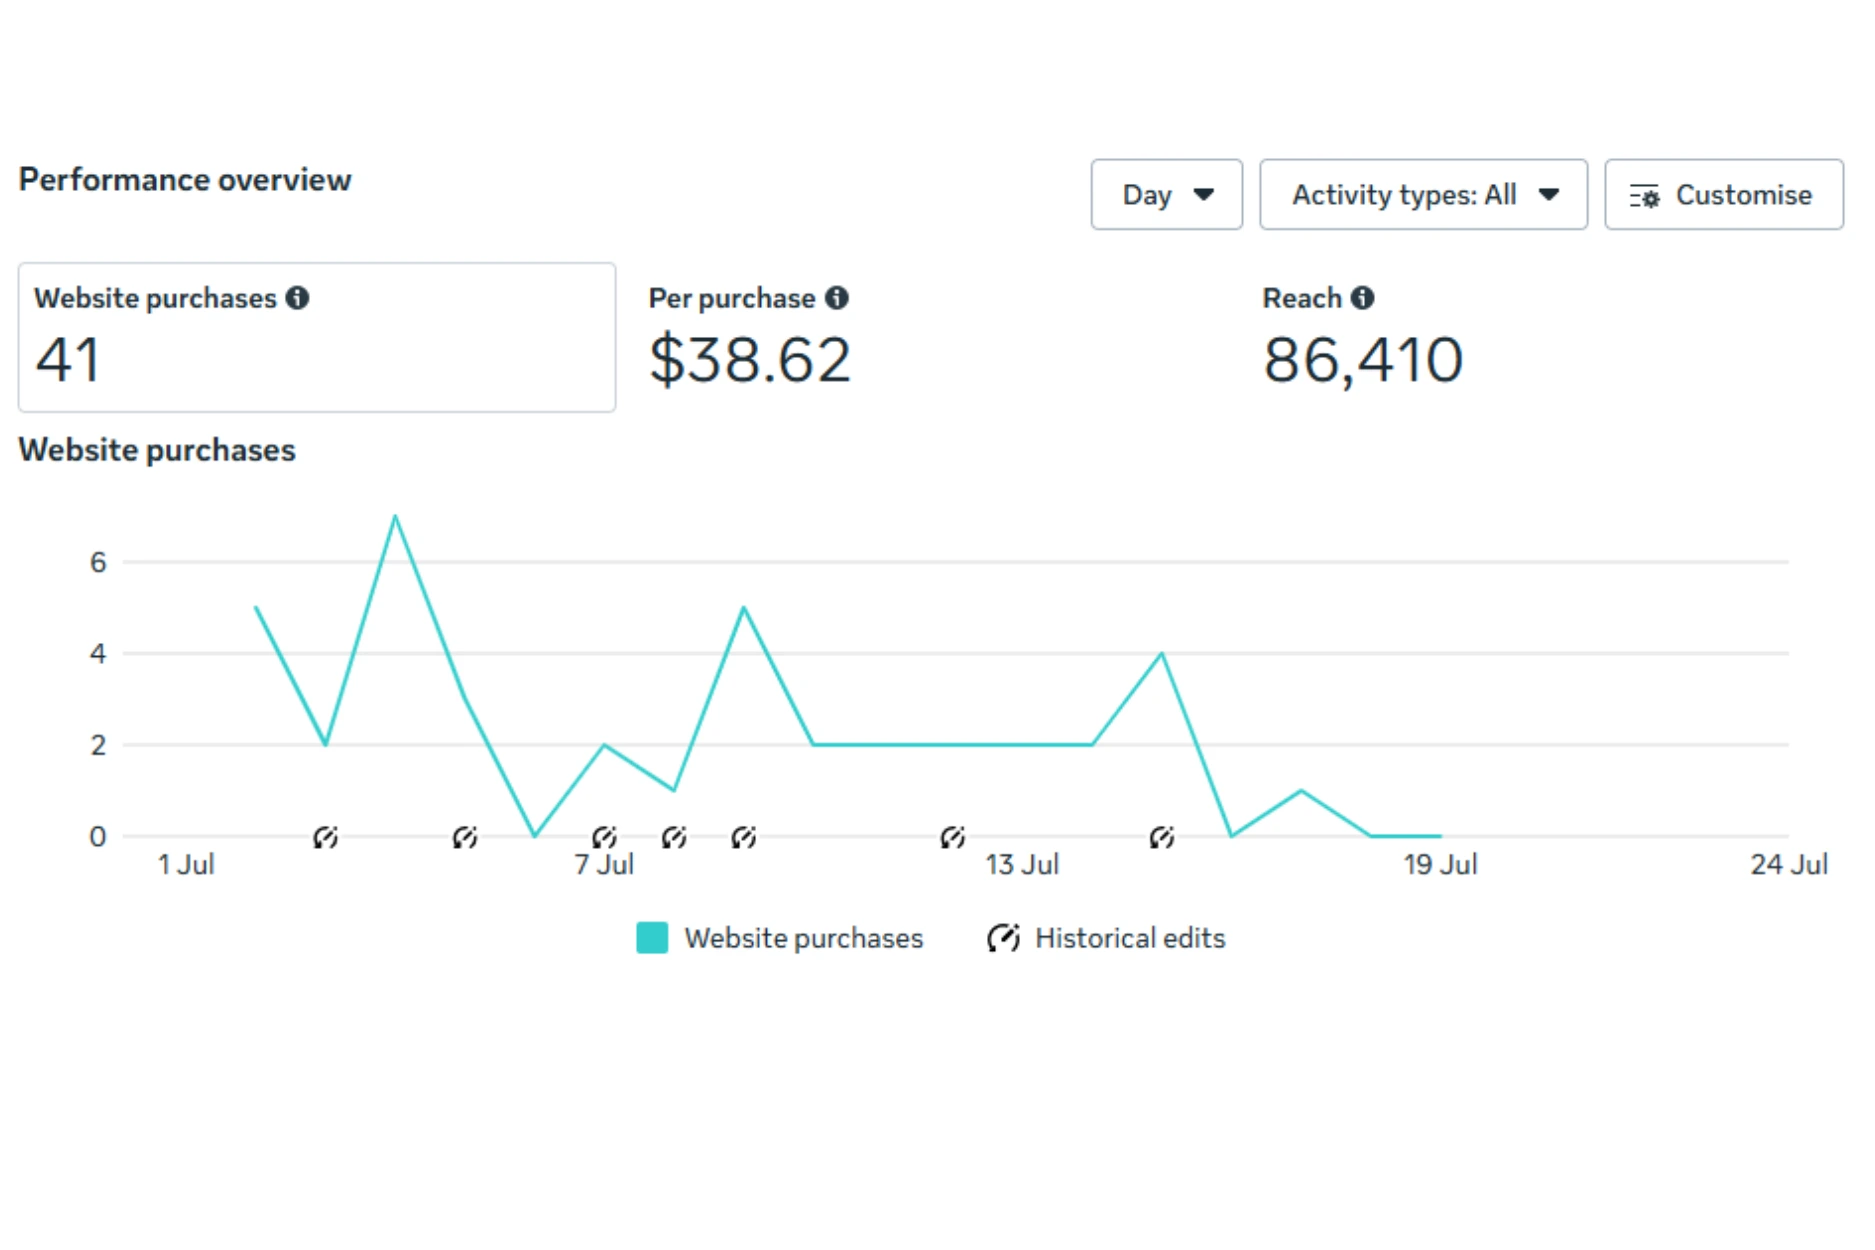Image resolution: width=1875 pixels, height=1250 pixels.
Task: Click the info icon beside Reach
Action: pos(1363,297)
